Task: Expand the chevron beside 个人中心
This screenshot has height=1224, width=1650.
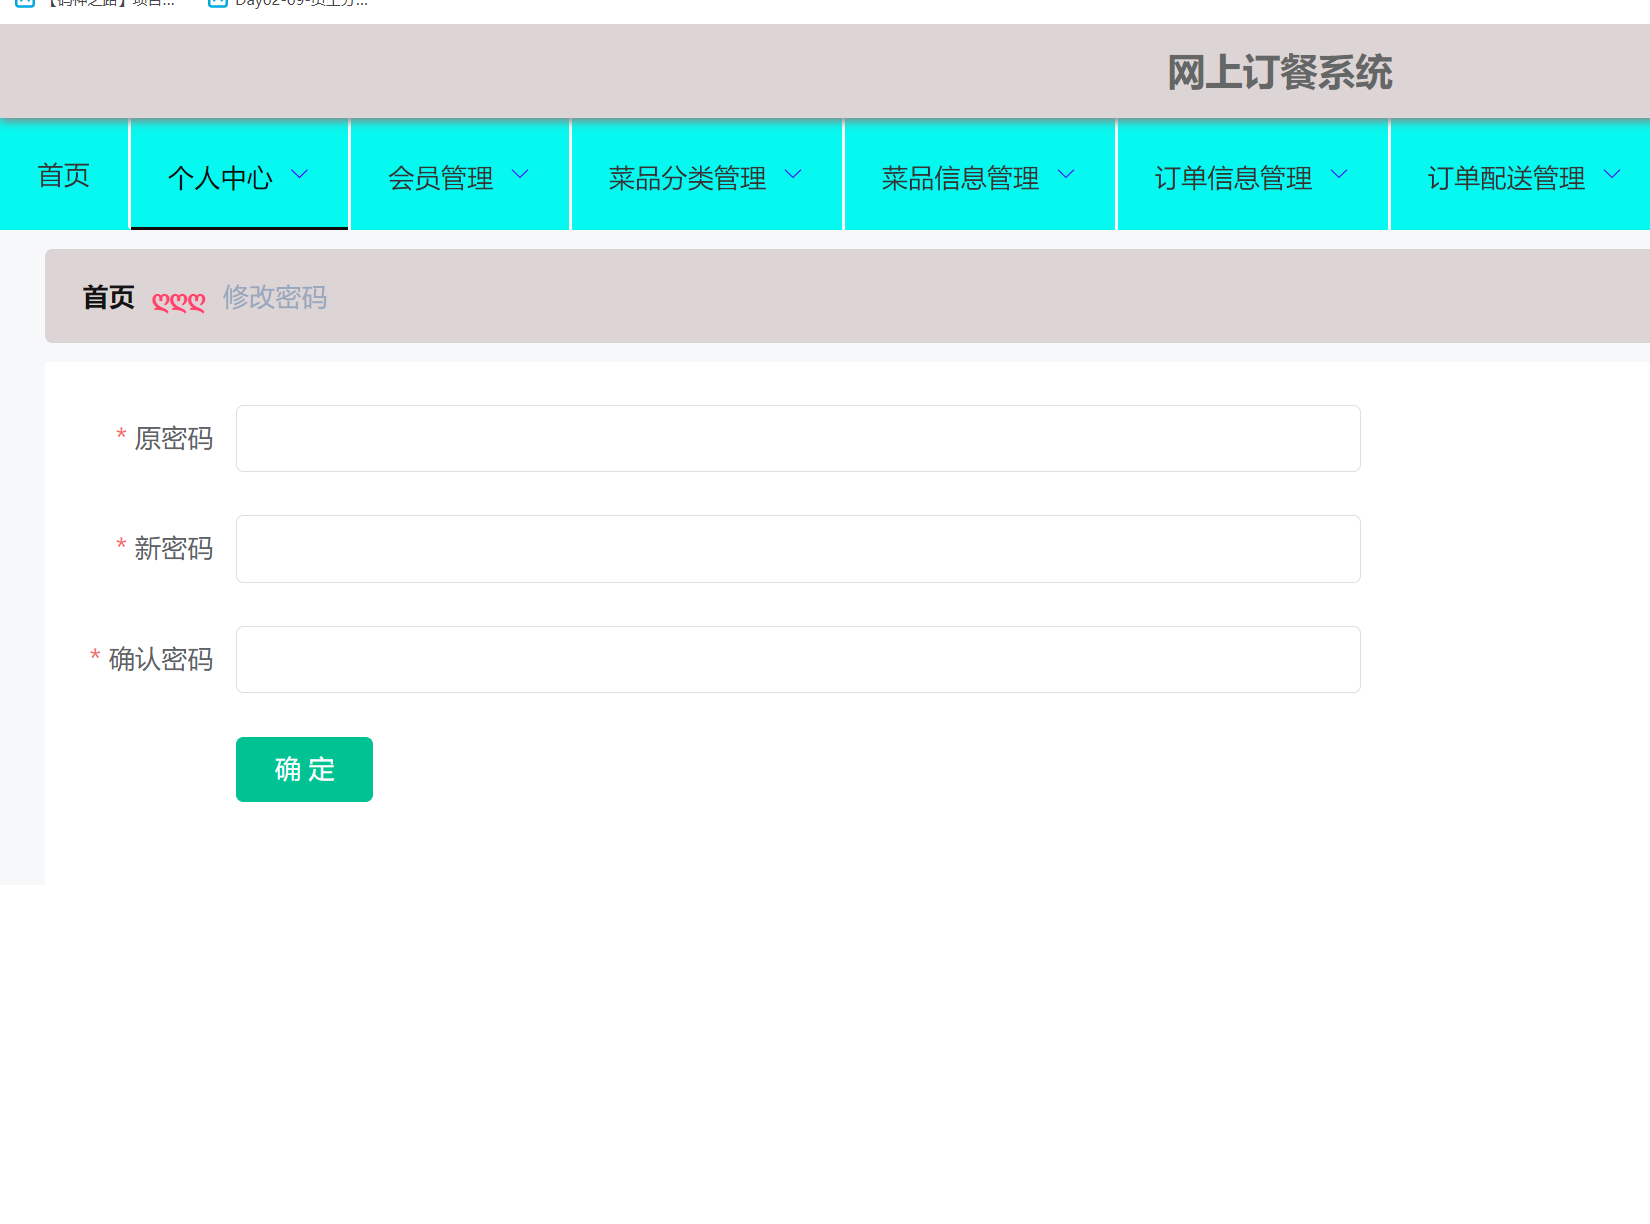Action: (300, 174)
